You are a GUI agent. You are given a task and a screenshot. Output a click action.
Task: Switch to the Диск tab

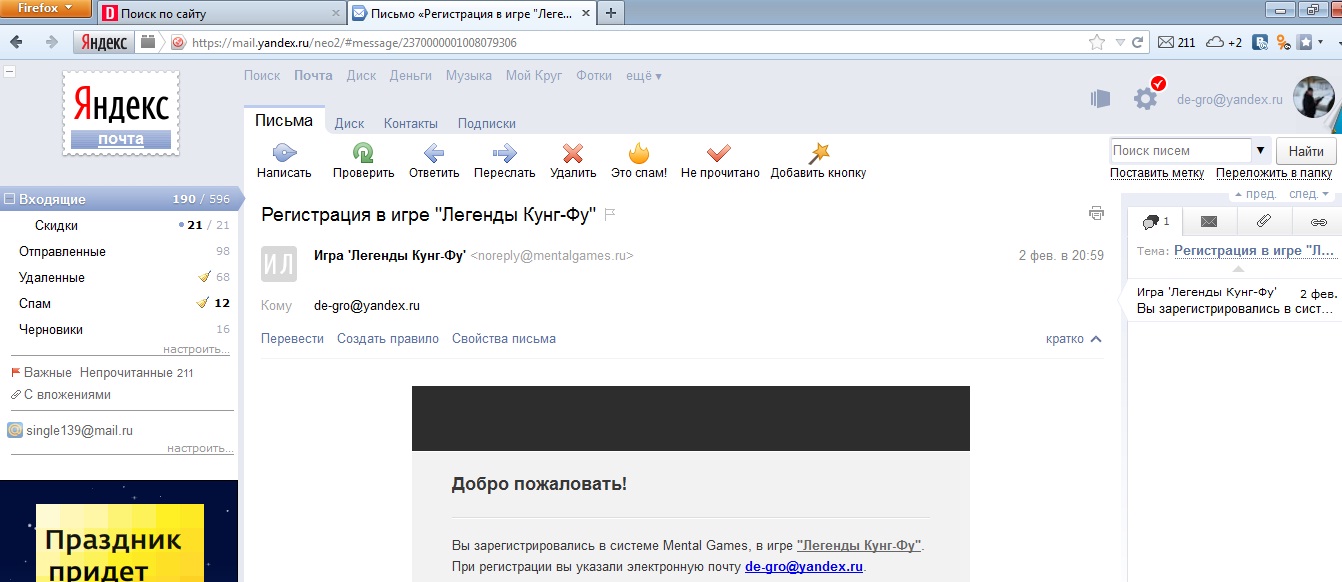[x=349, y=124]
